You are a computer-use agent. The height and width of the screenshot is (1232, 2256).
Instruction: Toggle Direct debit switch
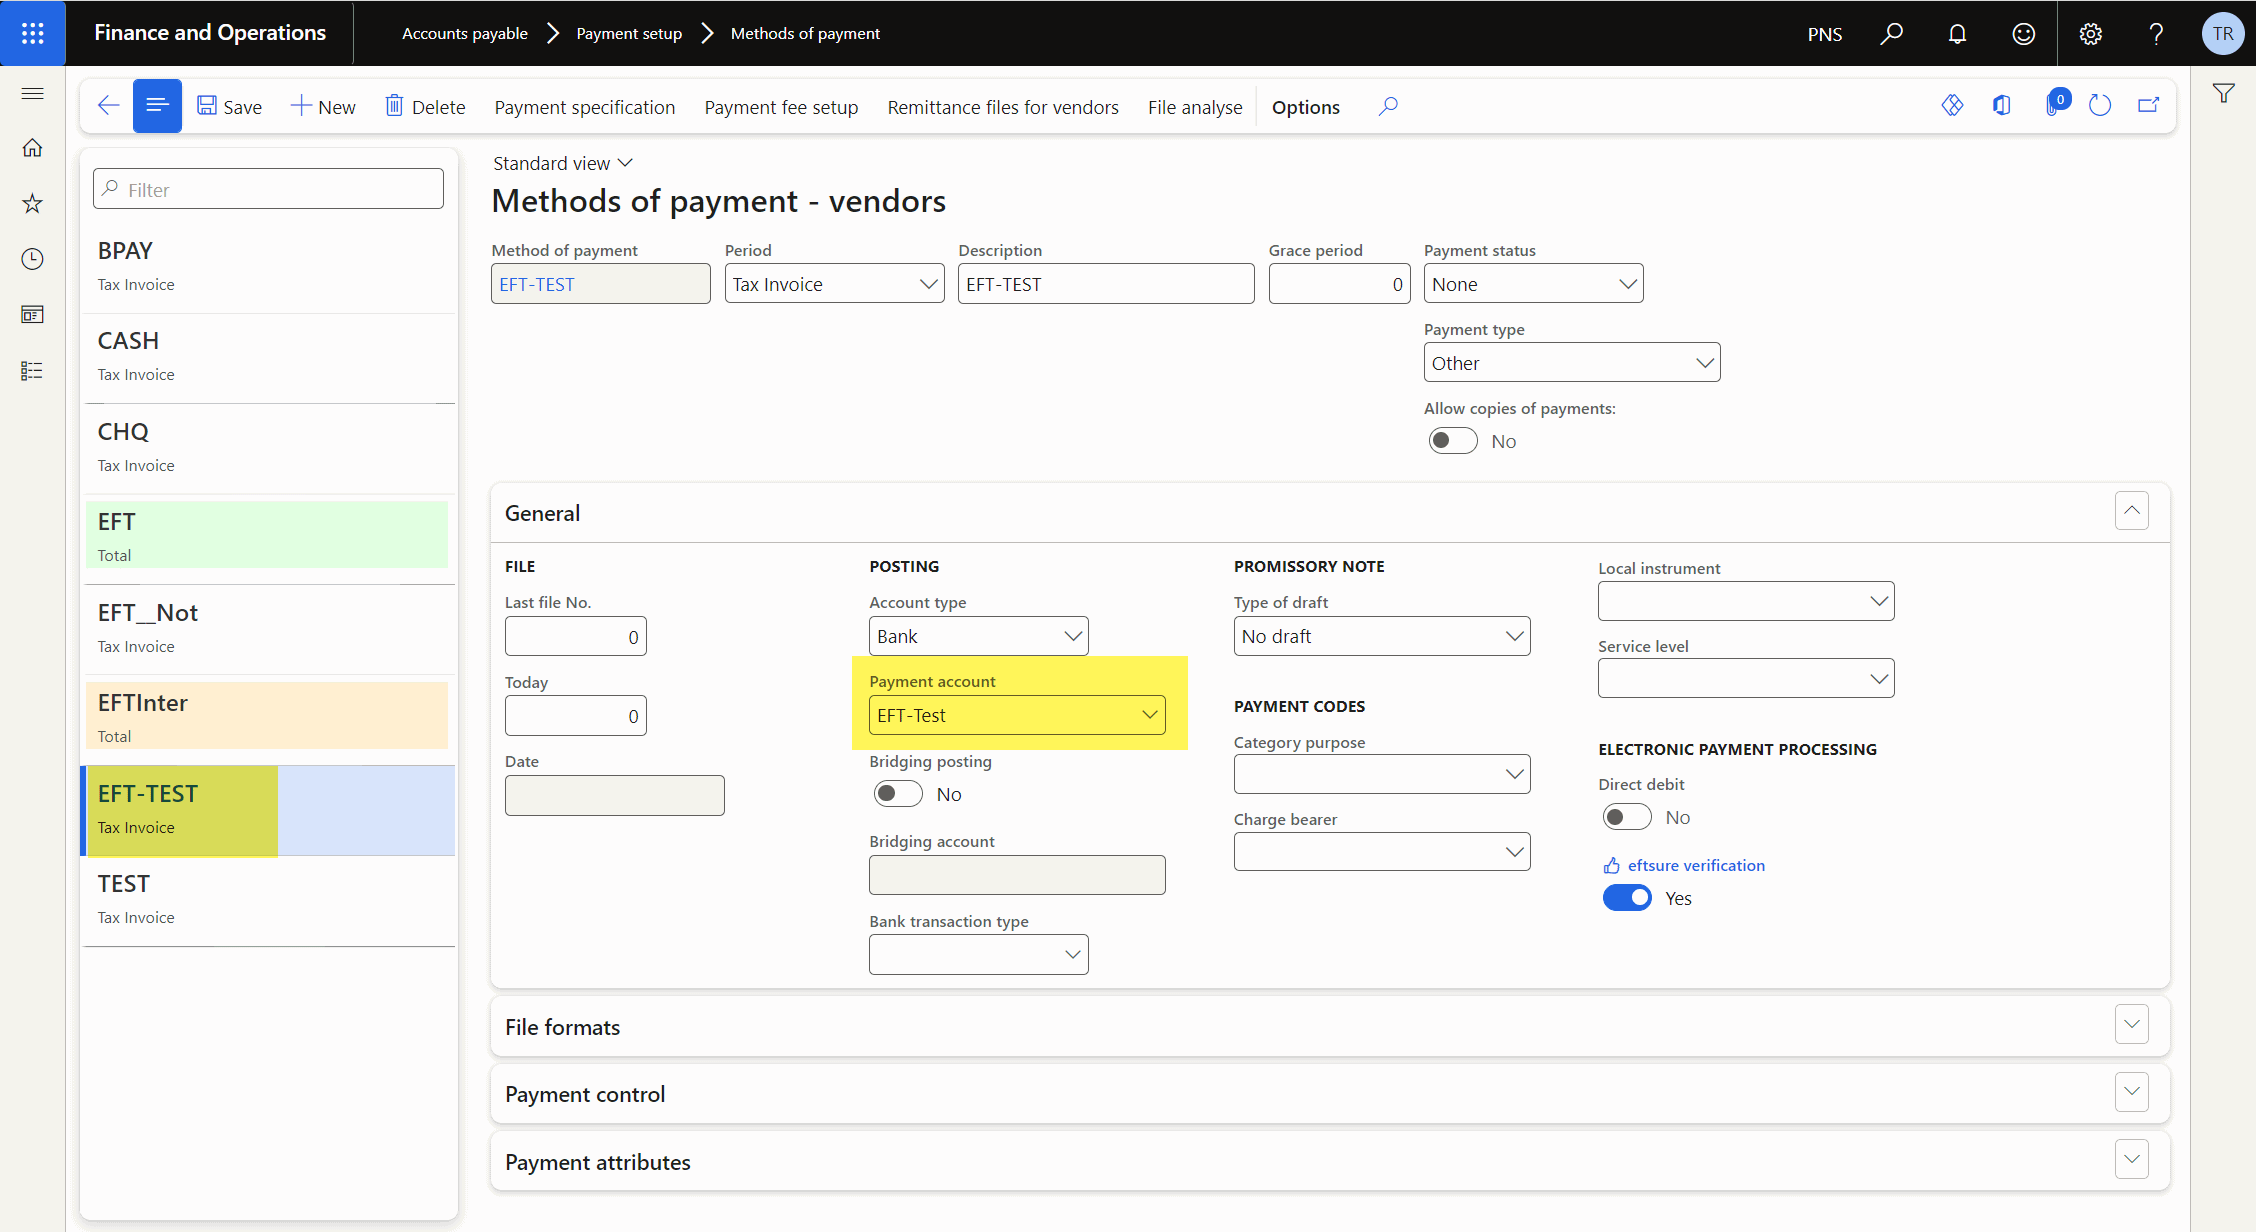1627,817
